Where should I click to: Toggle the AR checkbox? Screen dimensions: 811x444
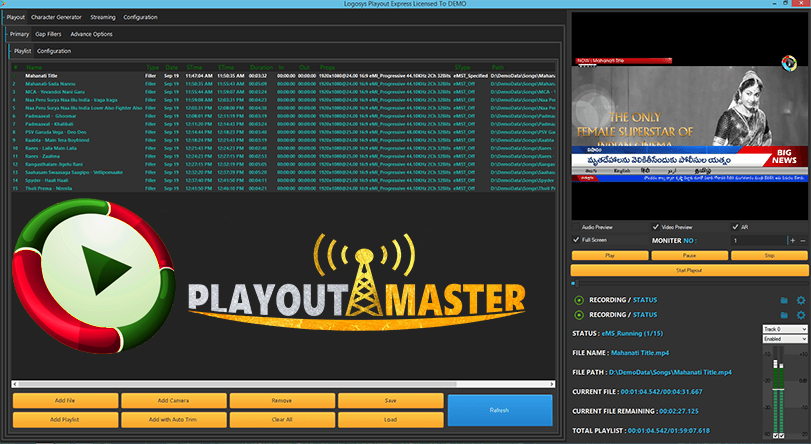point(735,227)
